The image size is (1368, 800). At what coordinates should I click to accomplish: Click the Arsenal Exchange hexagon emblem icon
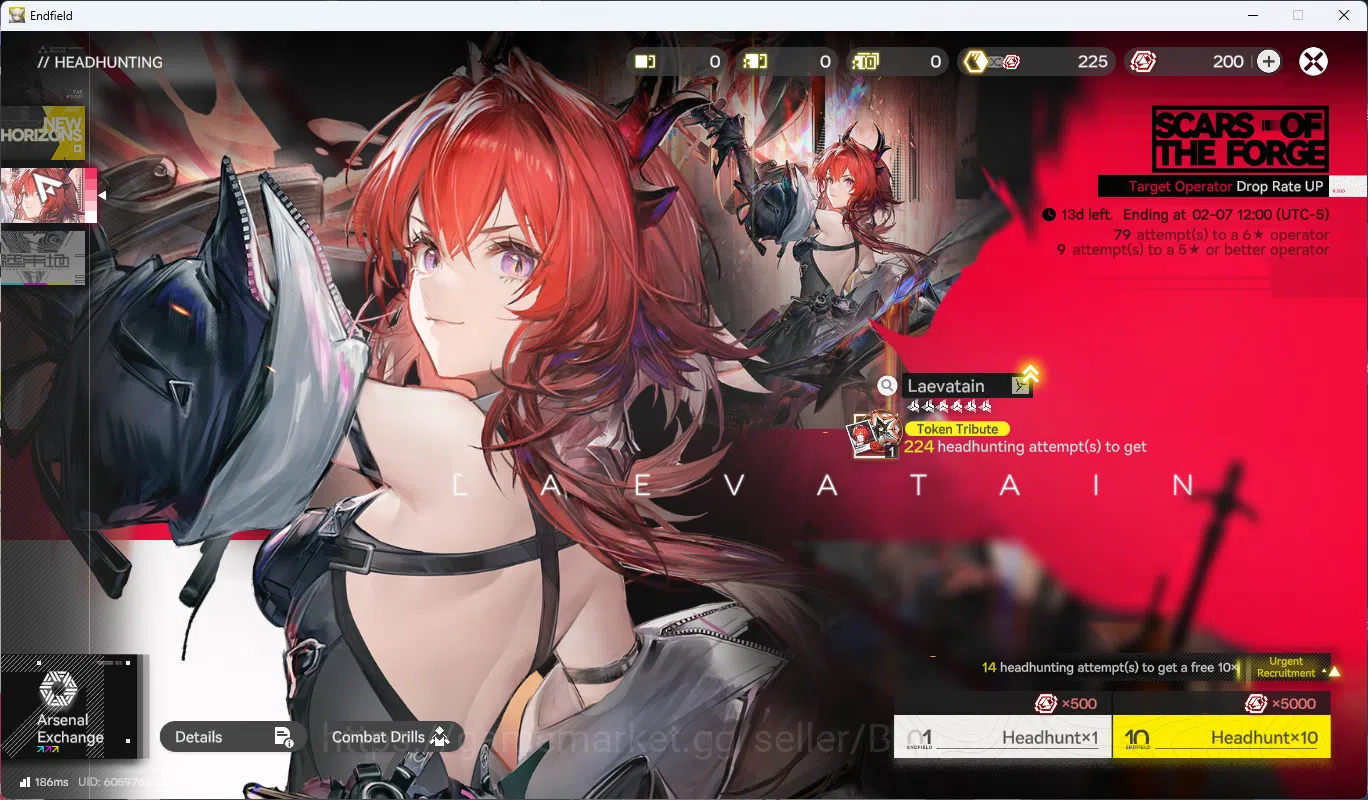coord(57,688)
